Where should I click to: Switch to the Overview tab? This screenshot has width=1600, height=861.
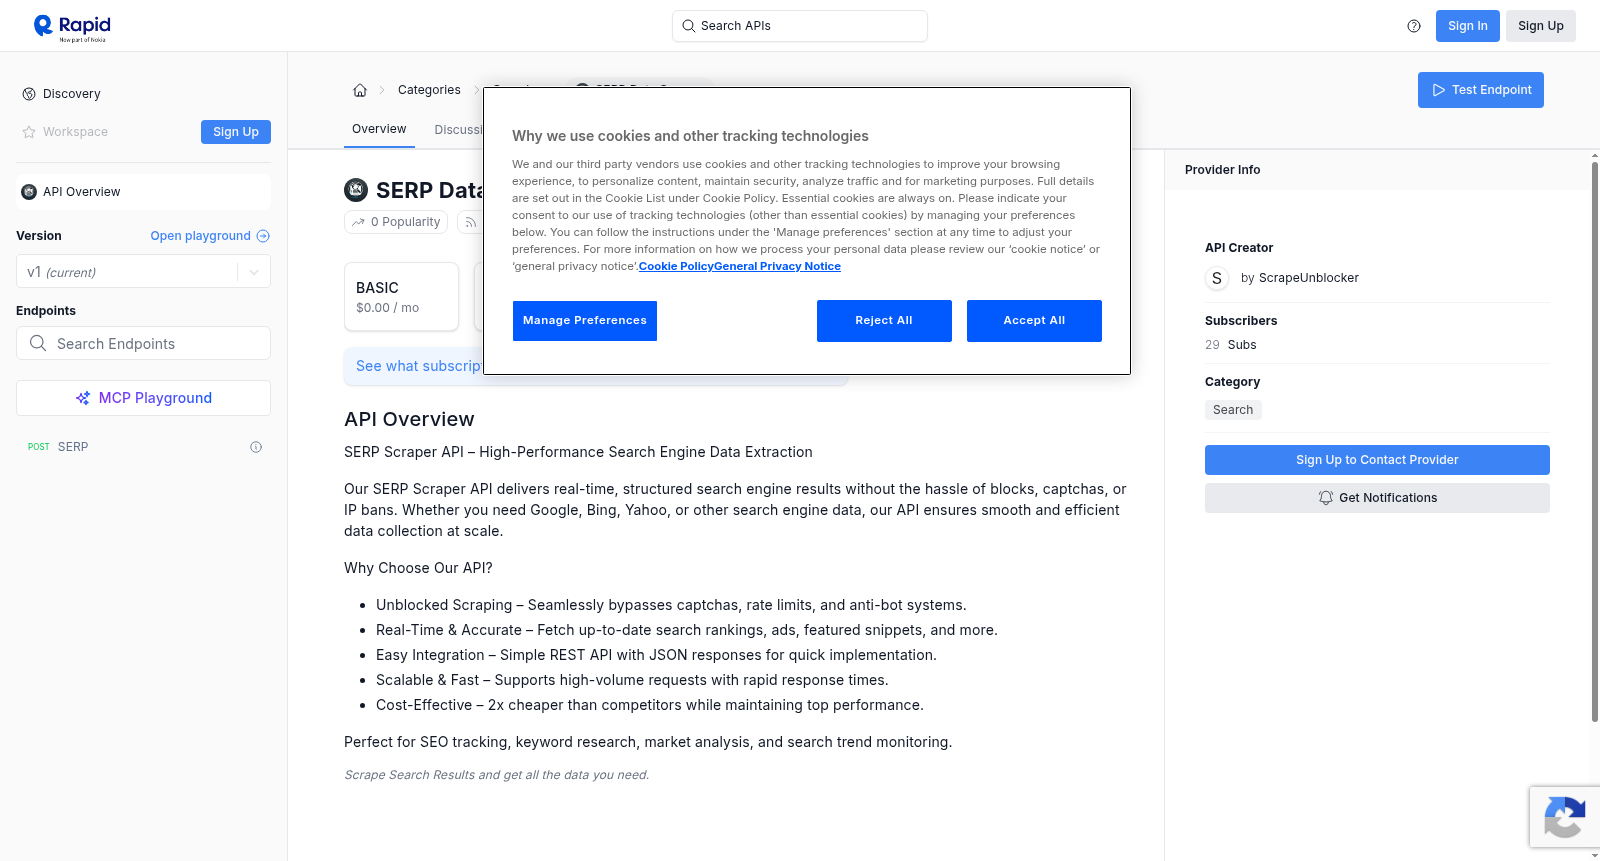[379, 129]
